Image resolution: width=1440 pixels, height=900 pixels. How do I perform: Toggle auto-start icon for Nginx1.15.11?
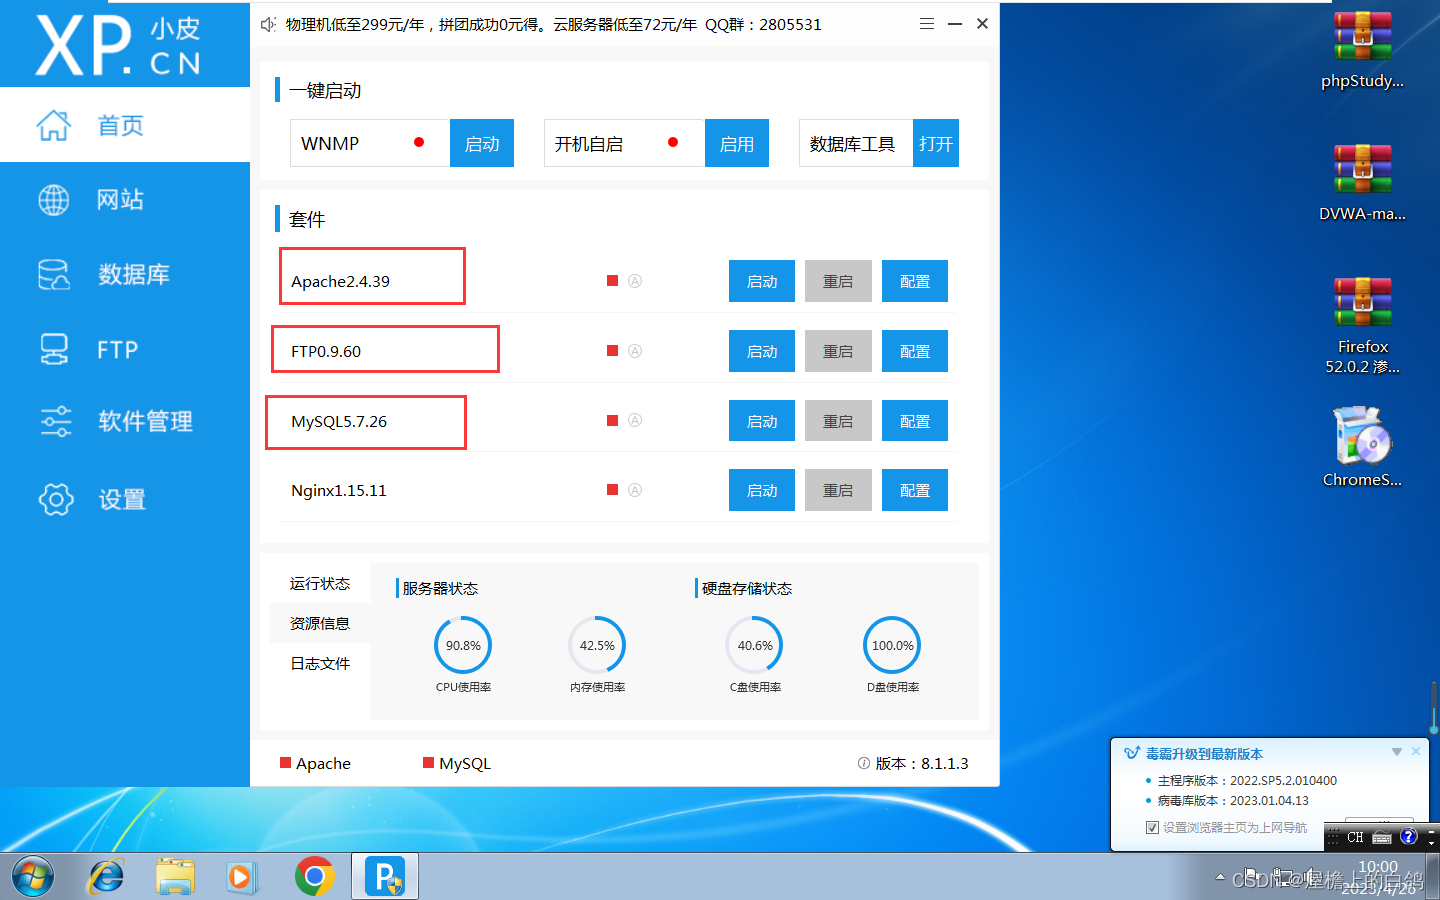[x=635, y=490]
